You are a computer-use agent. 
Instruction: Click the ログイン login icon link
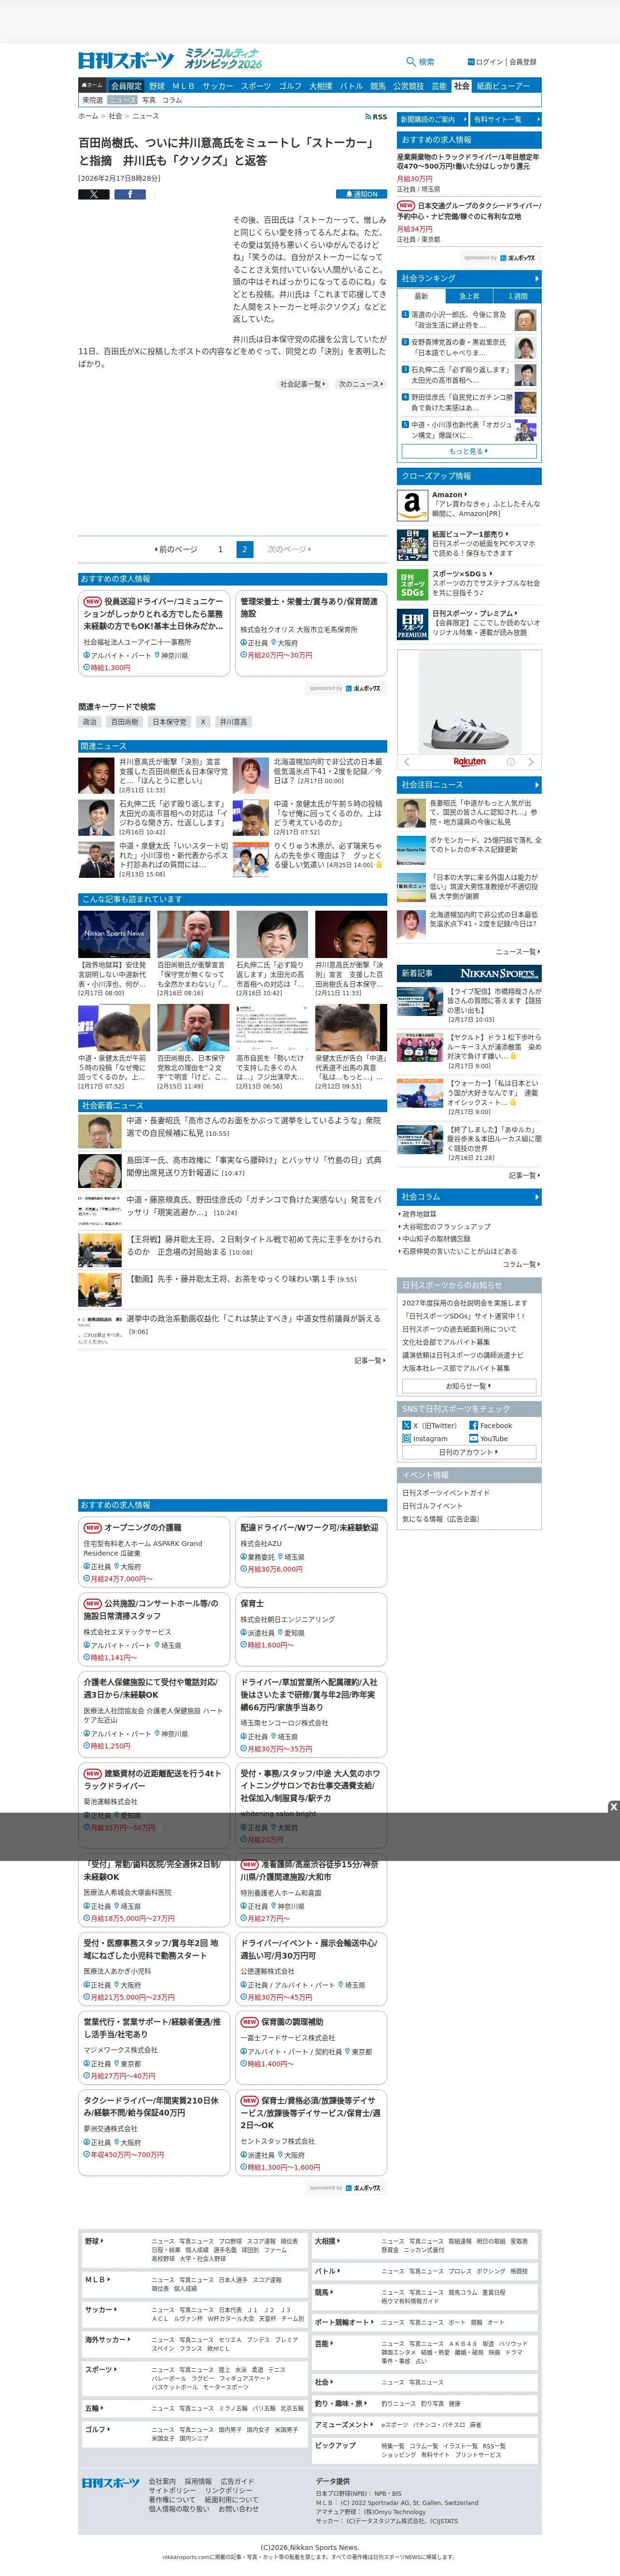[x=471, y=62]
